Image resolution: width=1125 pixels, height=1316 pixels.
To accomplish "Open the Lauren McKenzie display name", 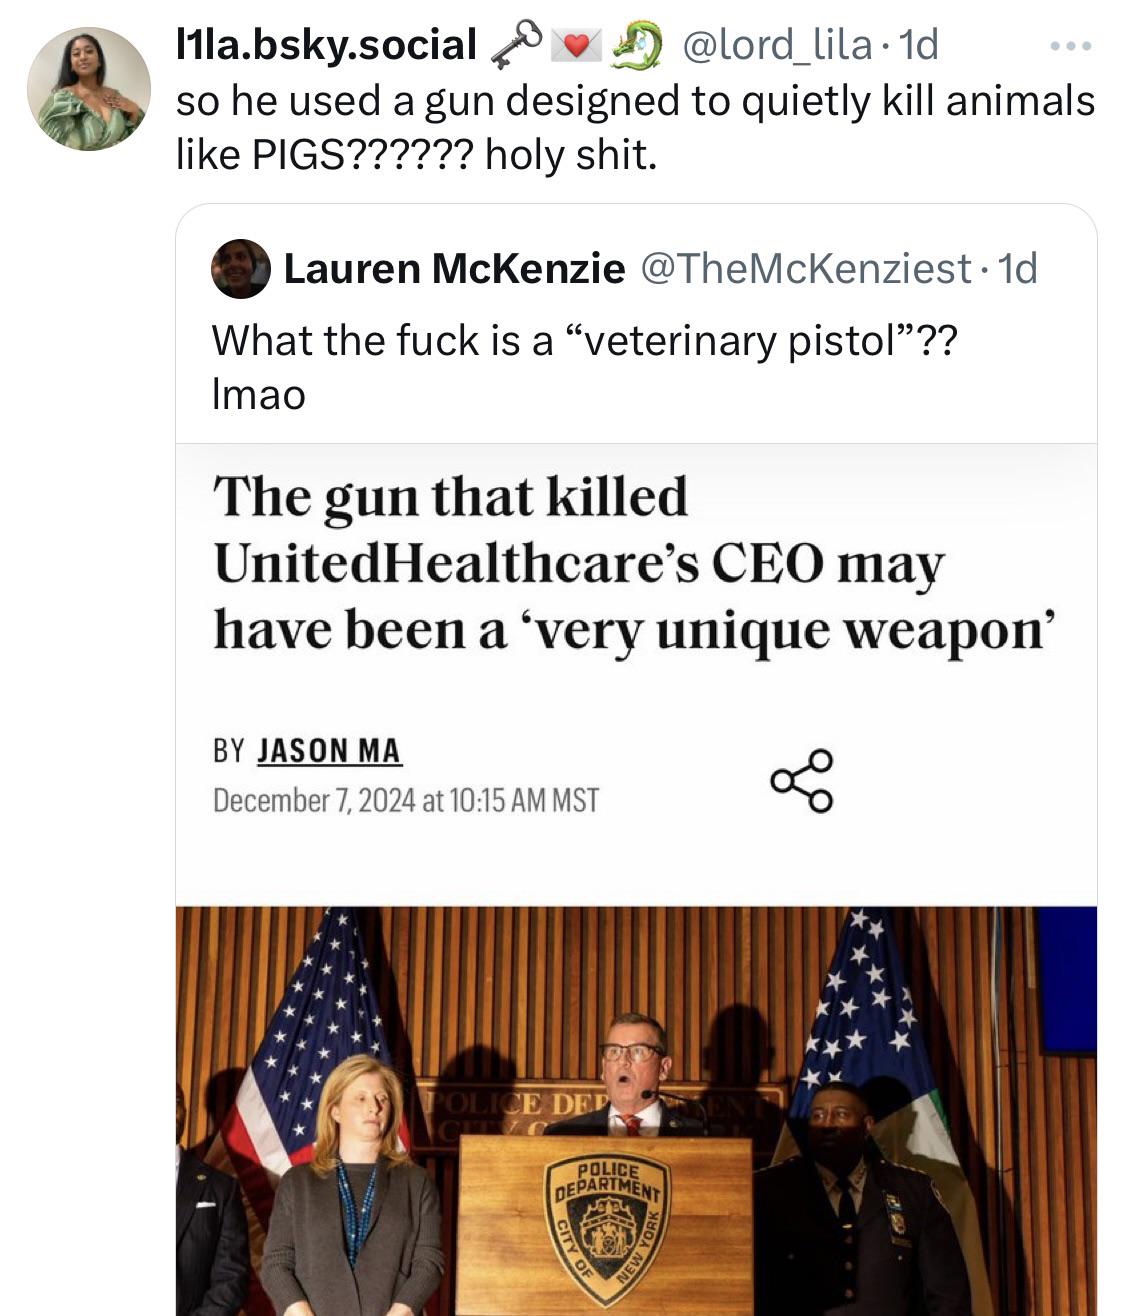I will pyautogui.click(x=455, y=268).
